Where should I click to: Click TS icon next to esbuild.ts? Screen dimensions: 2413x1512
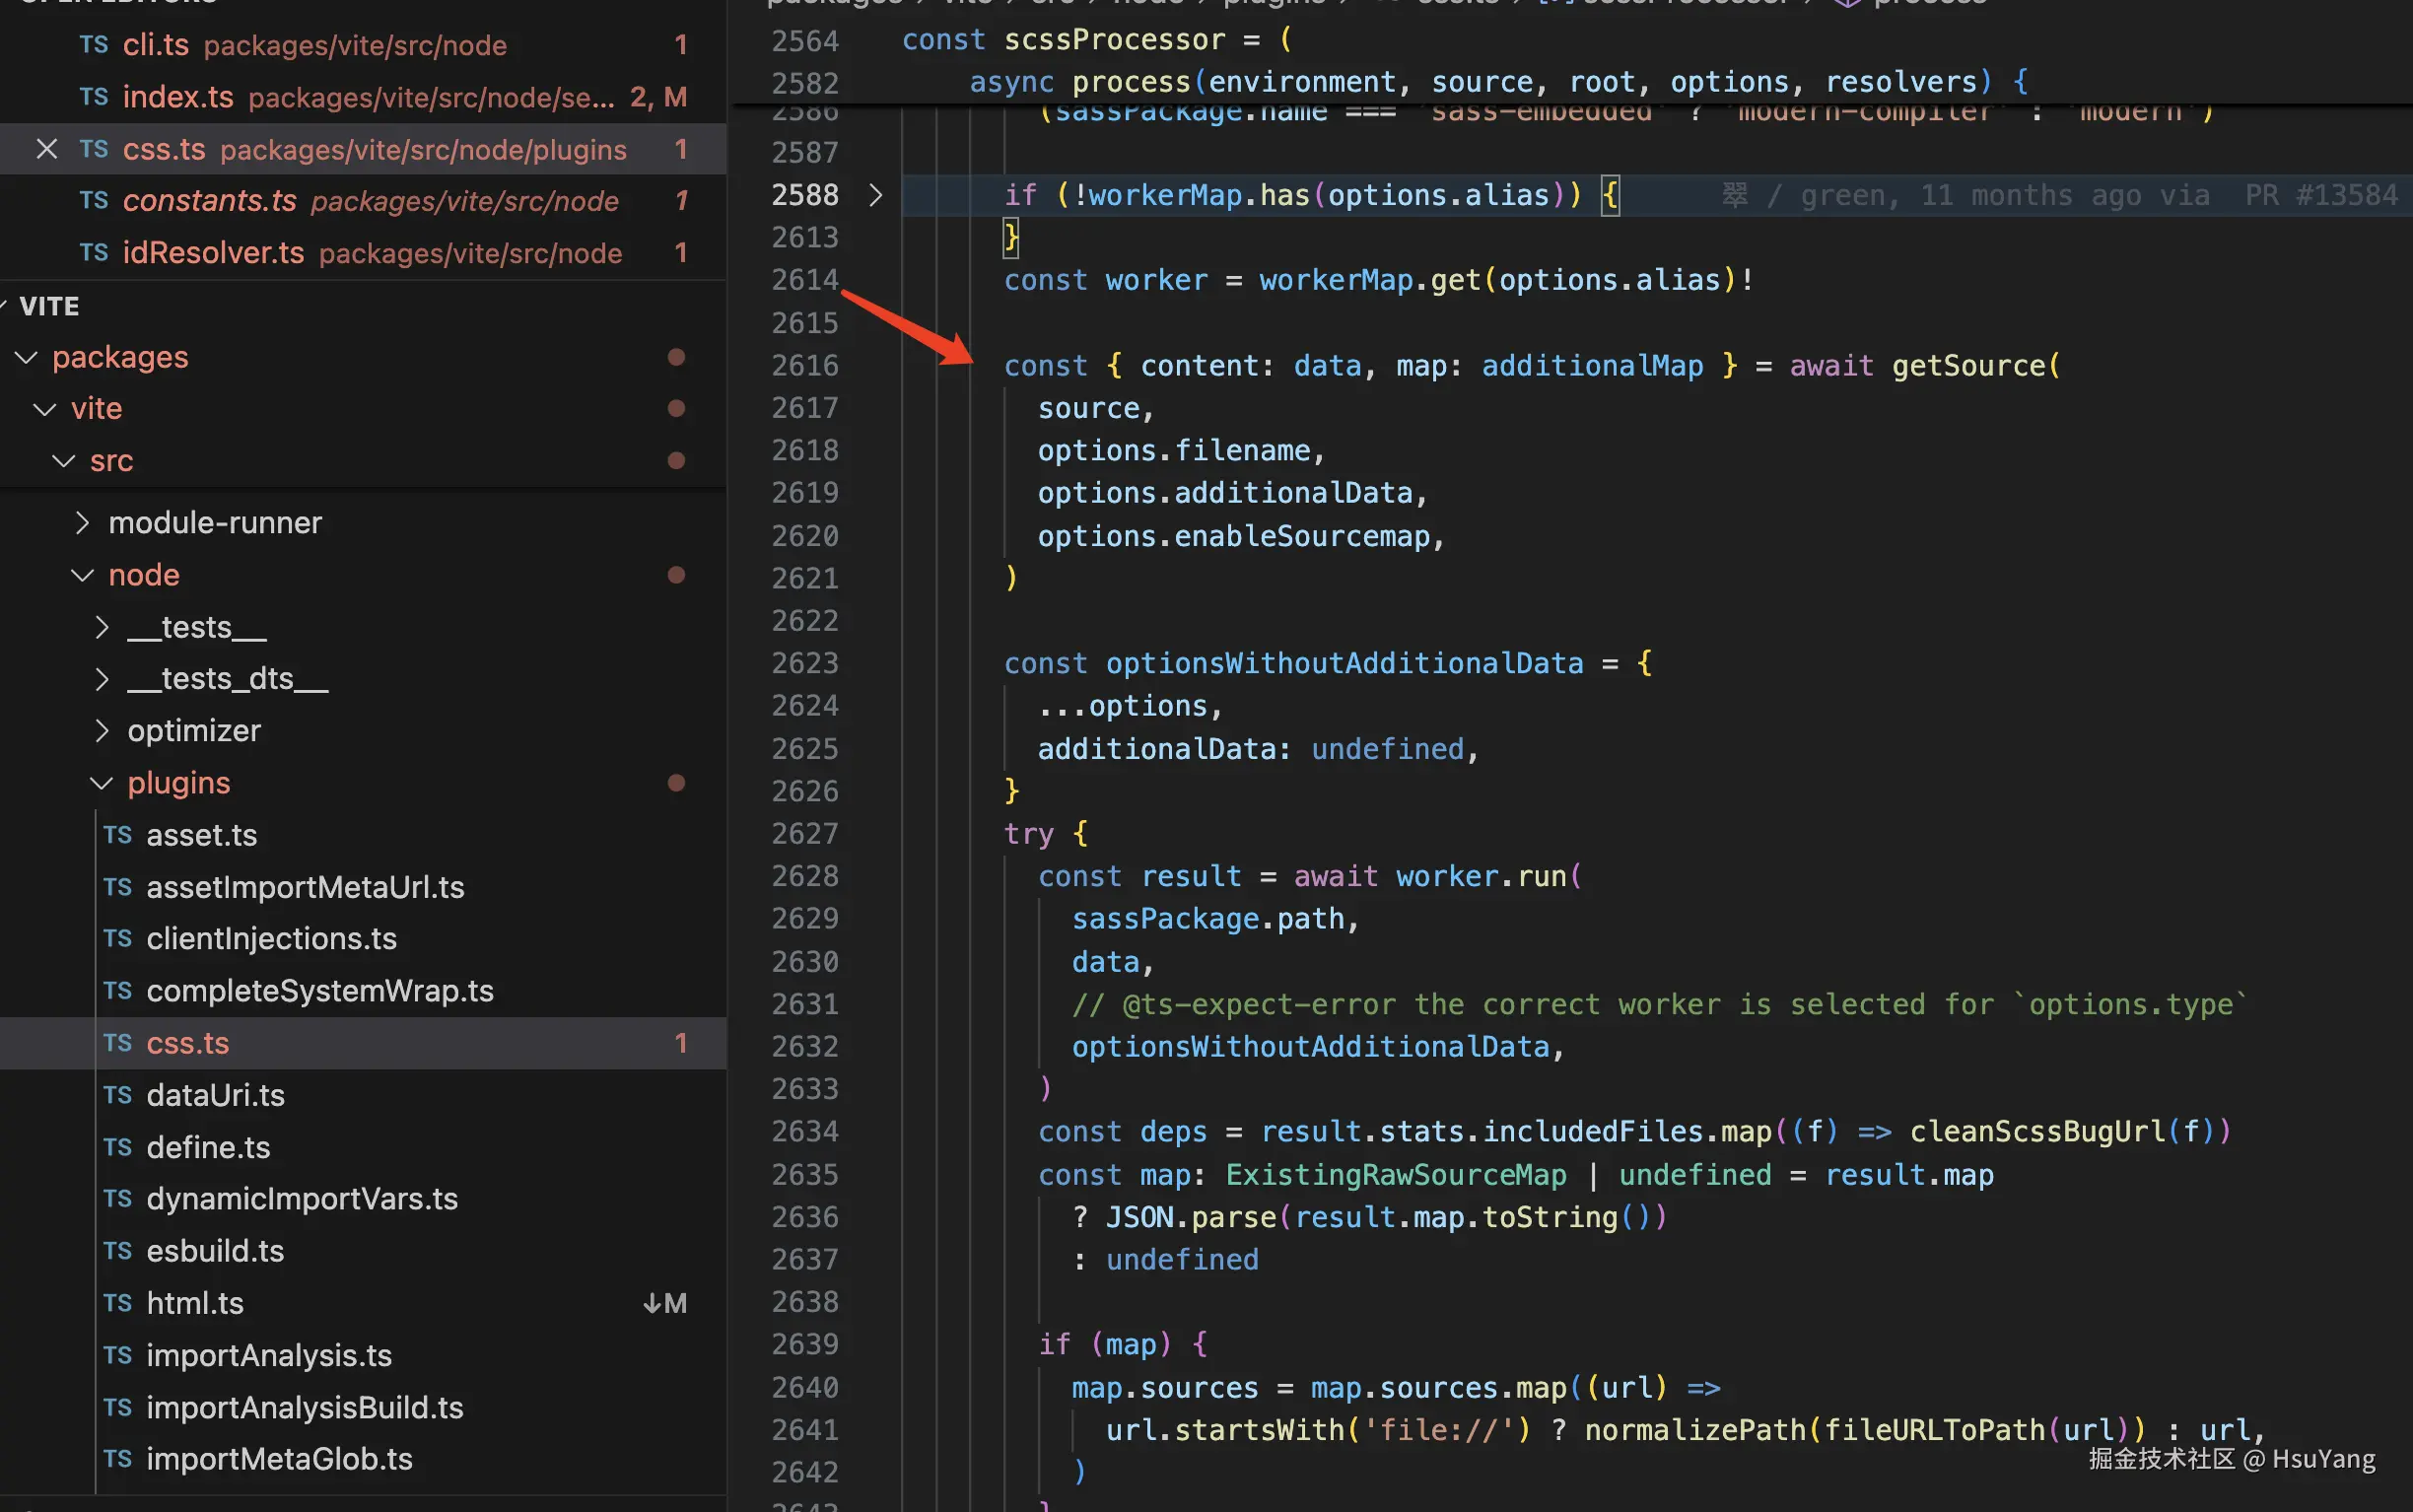click(117, 1251)
